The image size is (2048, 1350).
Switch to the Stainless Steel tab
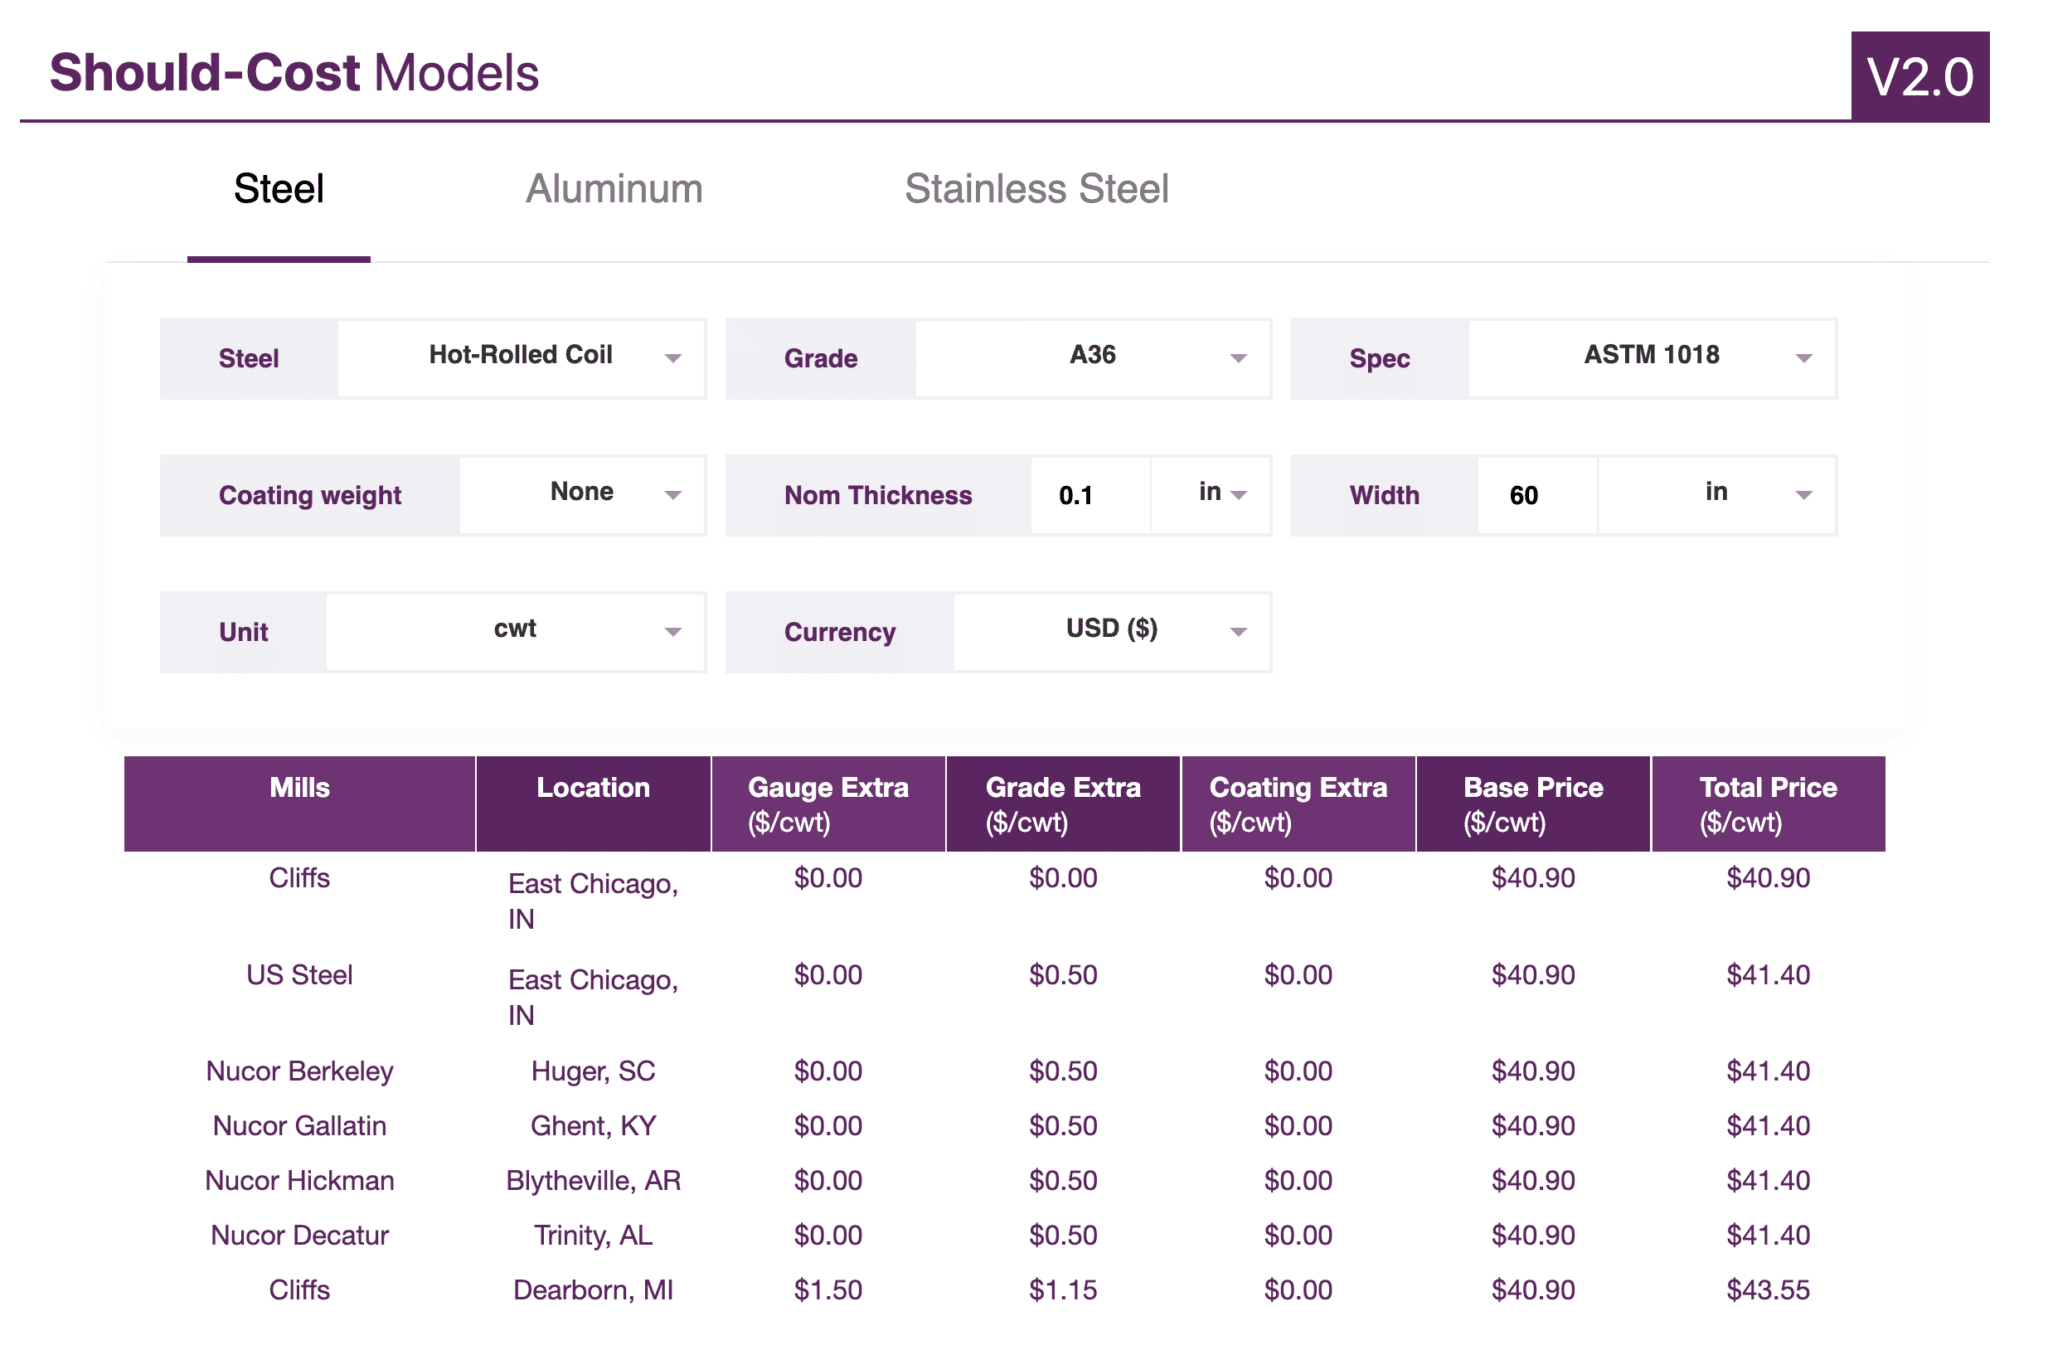click(x=1036, y=189)
